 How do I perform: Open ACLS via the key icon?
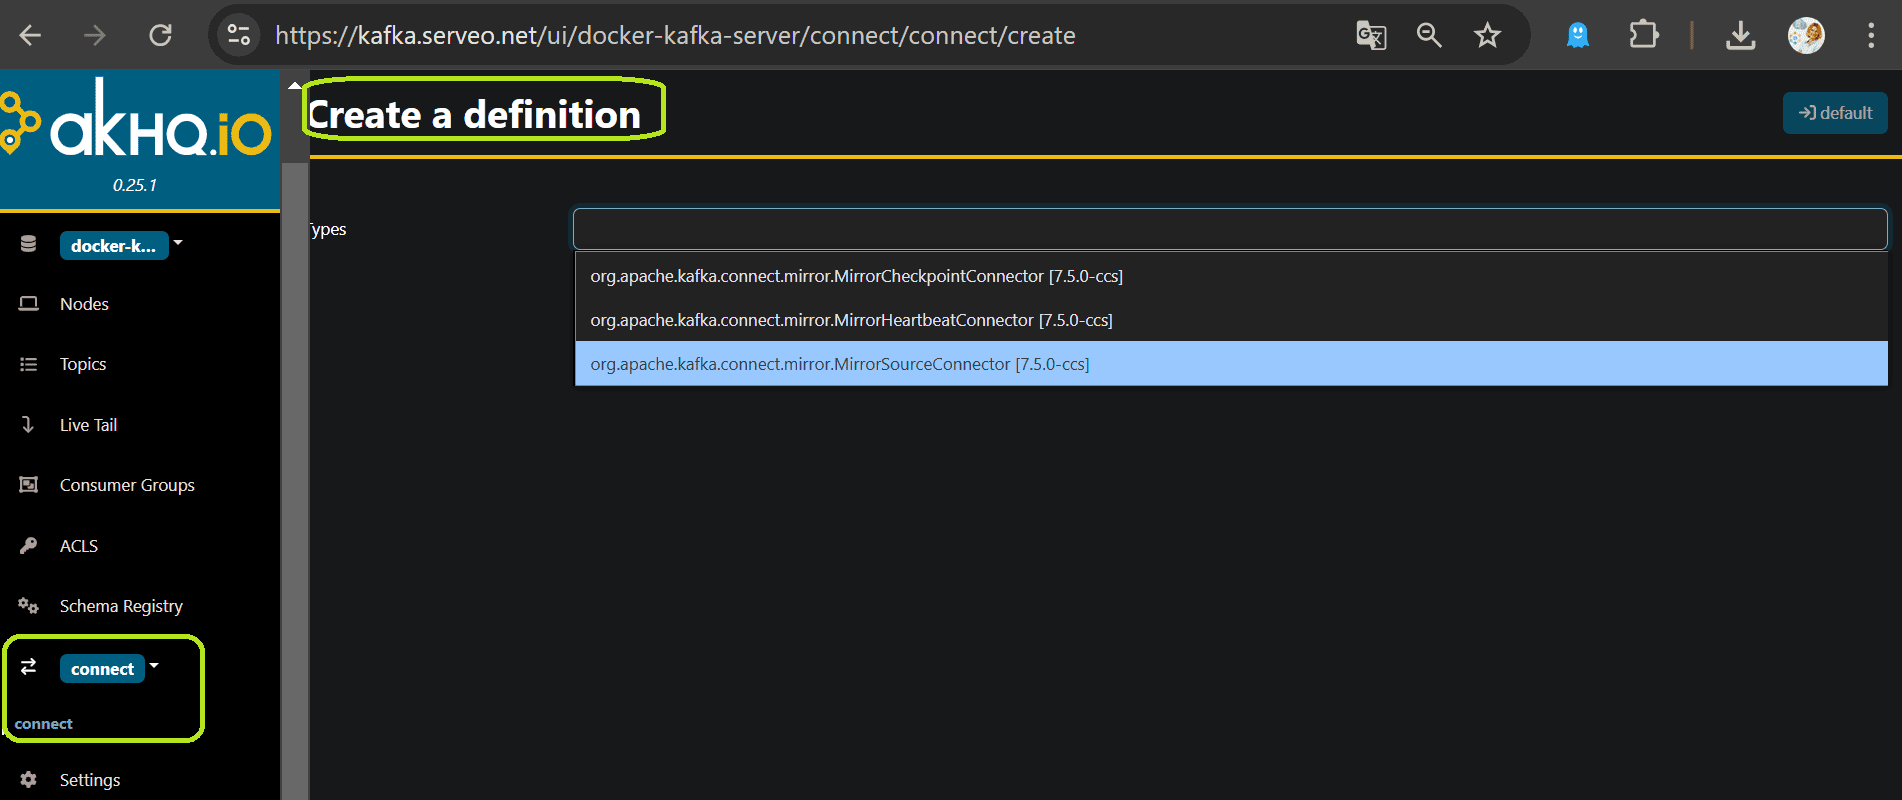(x=29, y=545)
